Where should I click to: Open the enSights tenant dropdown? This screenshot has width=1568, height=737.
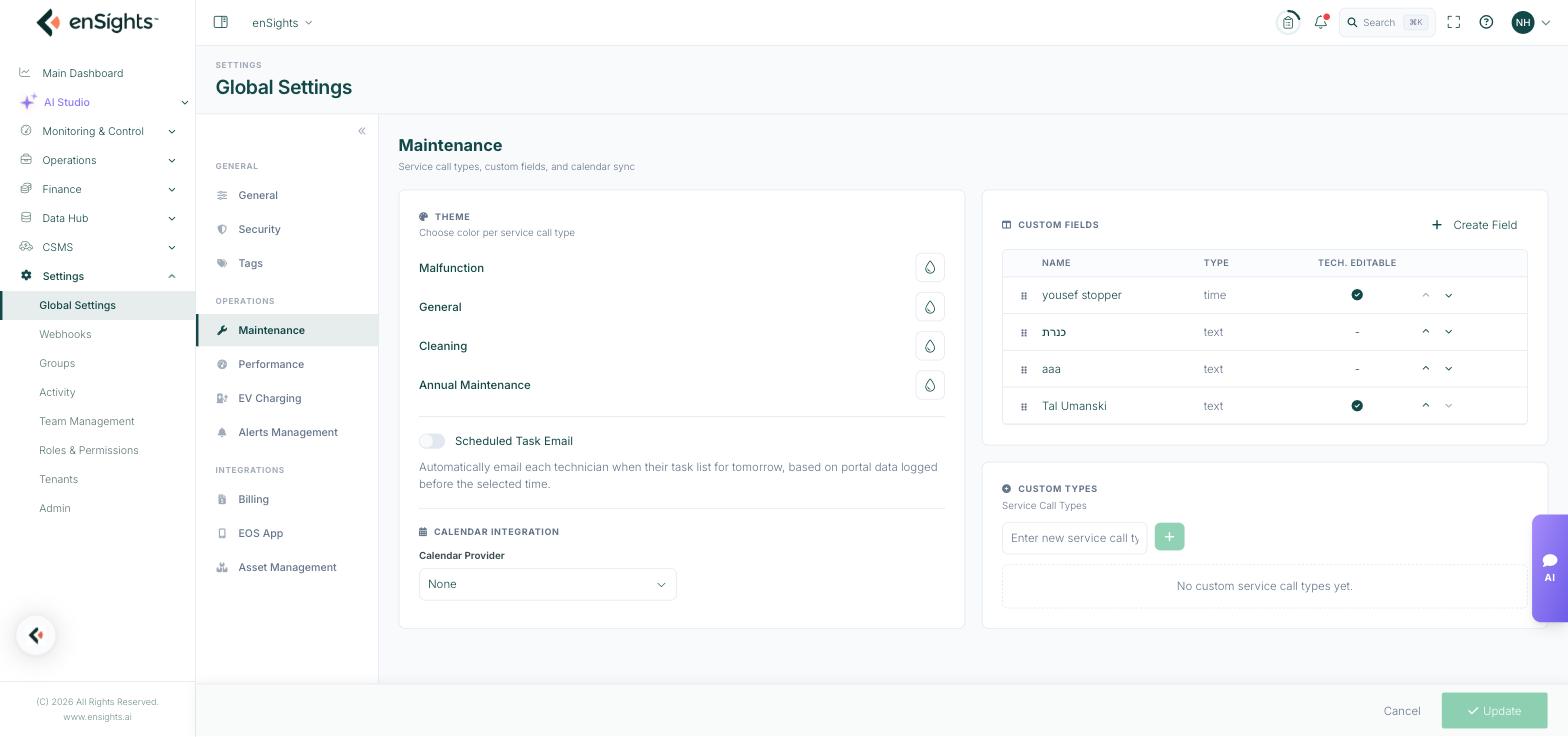pyautogui.click(x=282, y=22)
